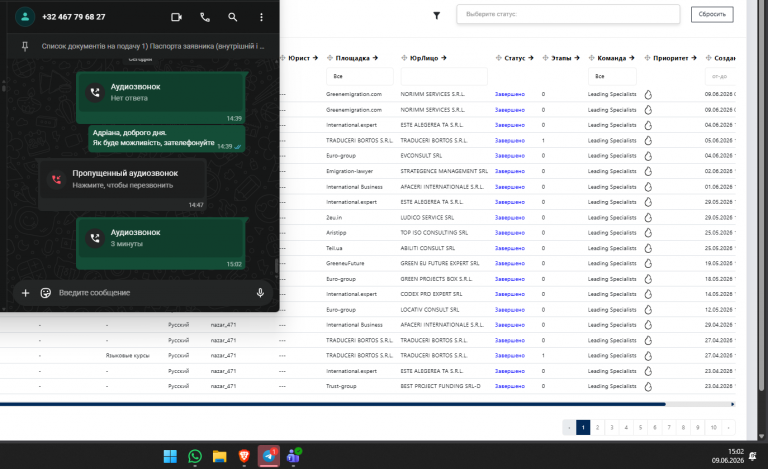Open Microsoft Teams from the taskbar
Screen dimensions: 768x469
293,456
